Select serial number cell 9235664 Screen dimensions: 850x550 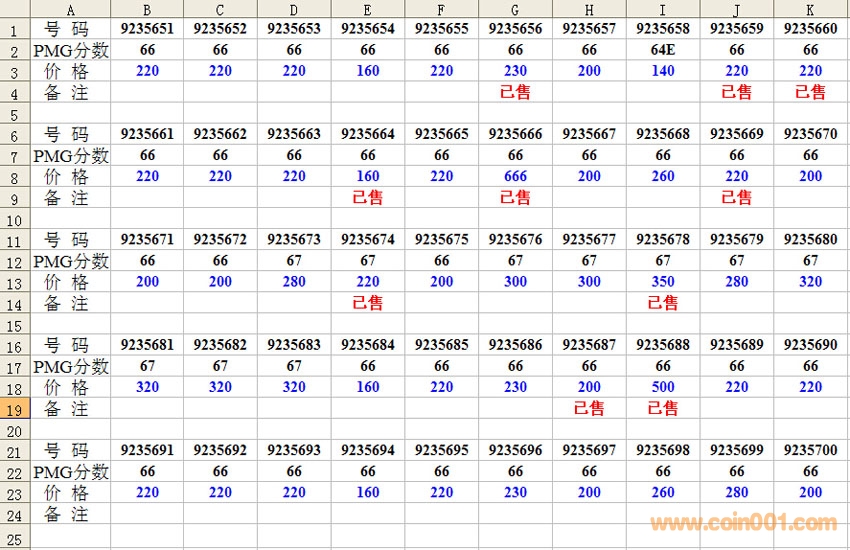point(368,134)
